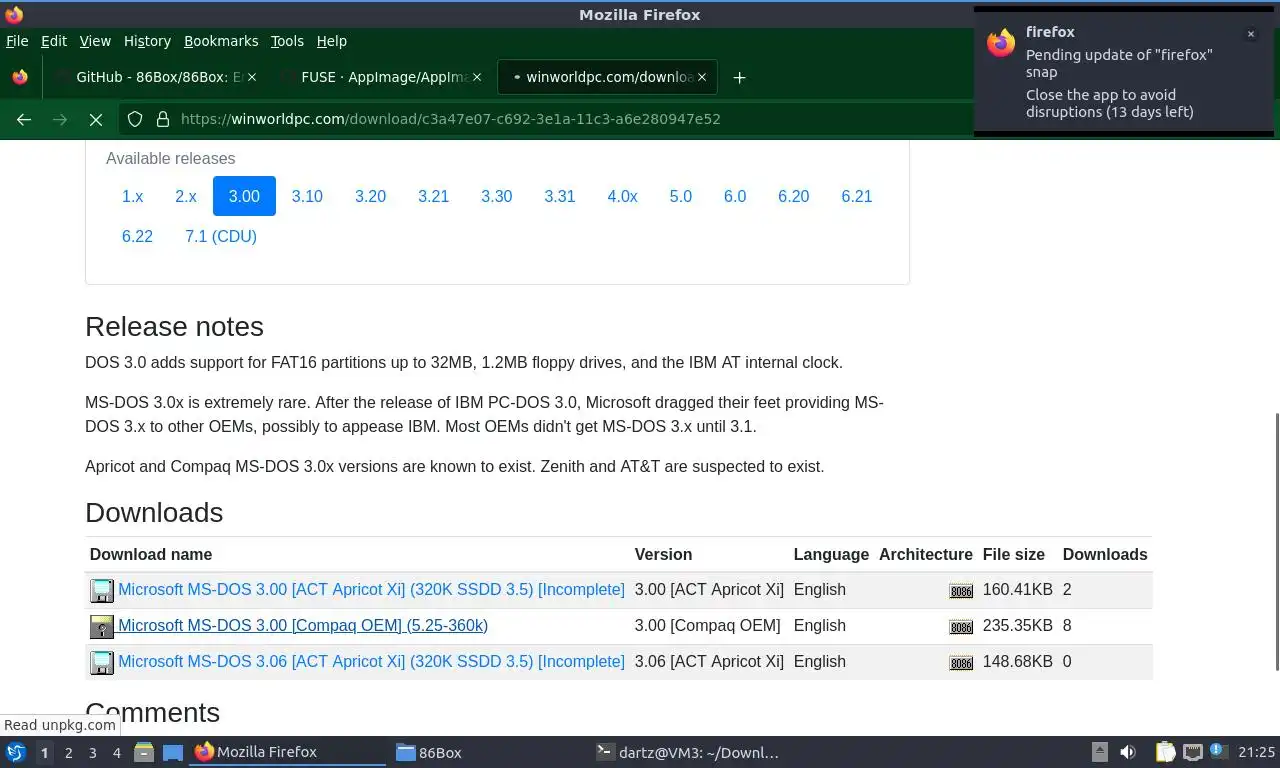Switch to virtual desktop 2

(x=68, y=753)
